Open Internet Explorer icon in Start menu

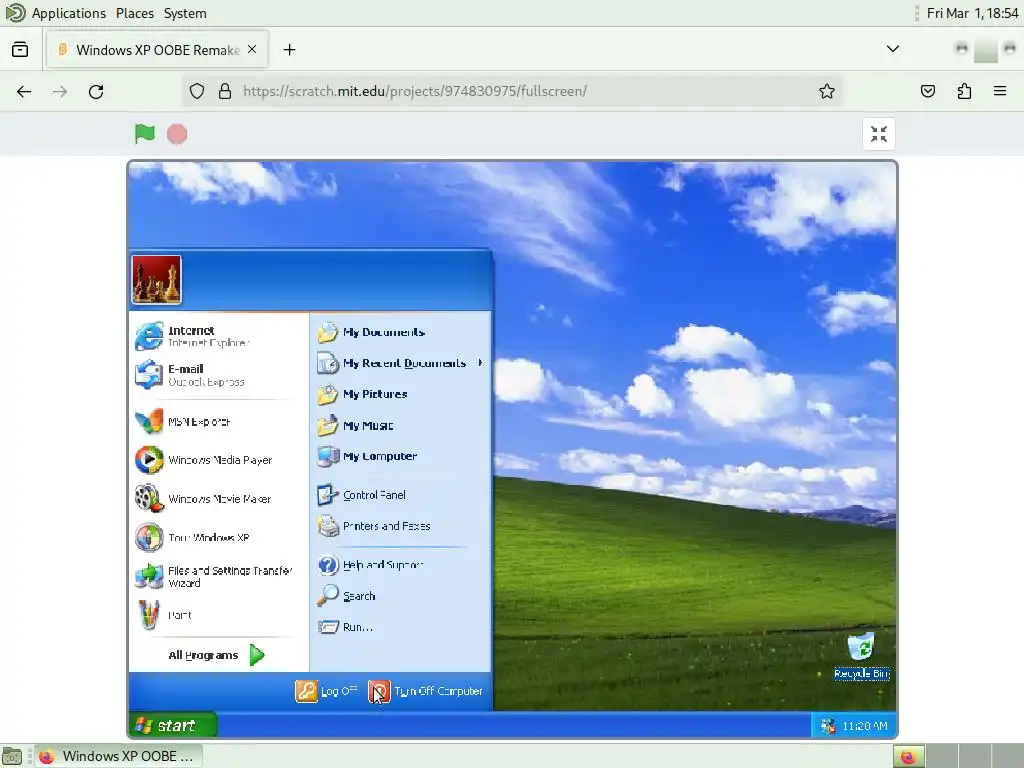point(149,336)
